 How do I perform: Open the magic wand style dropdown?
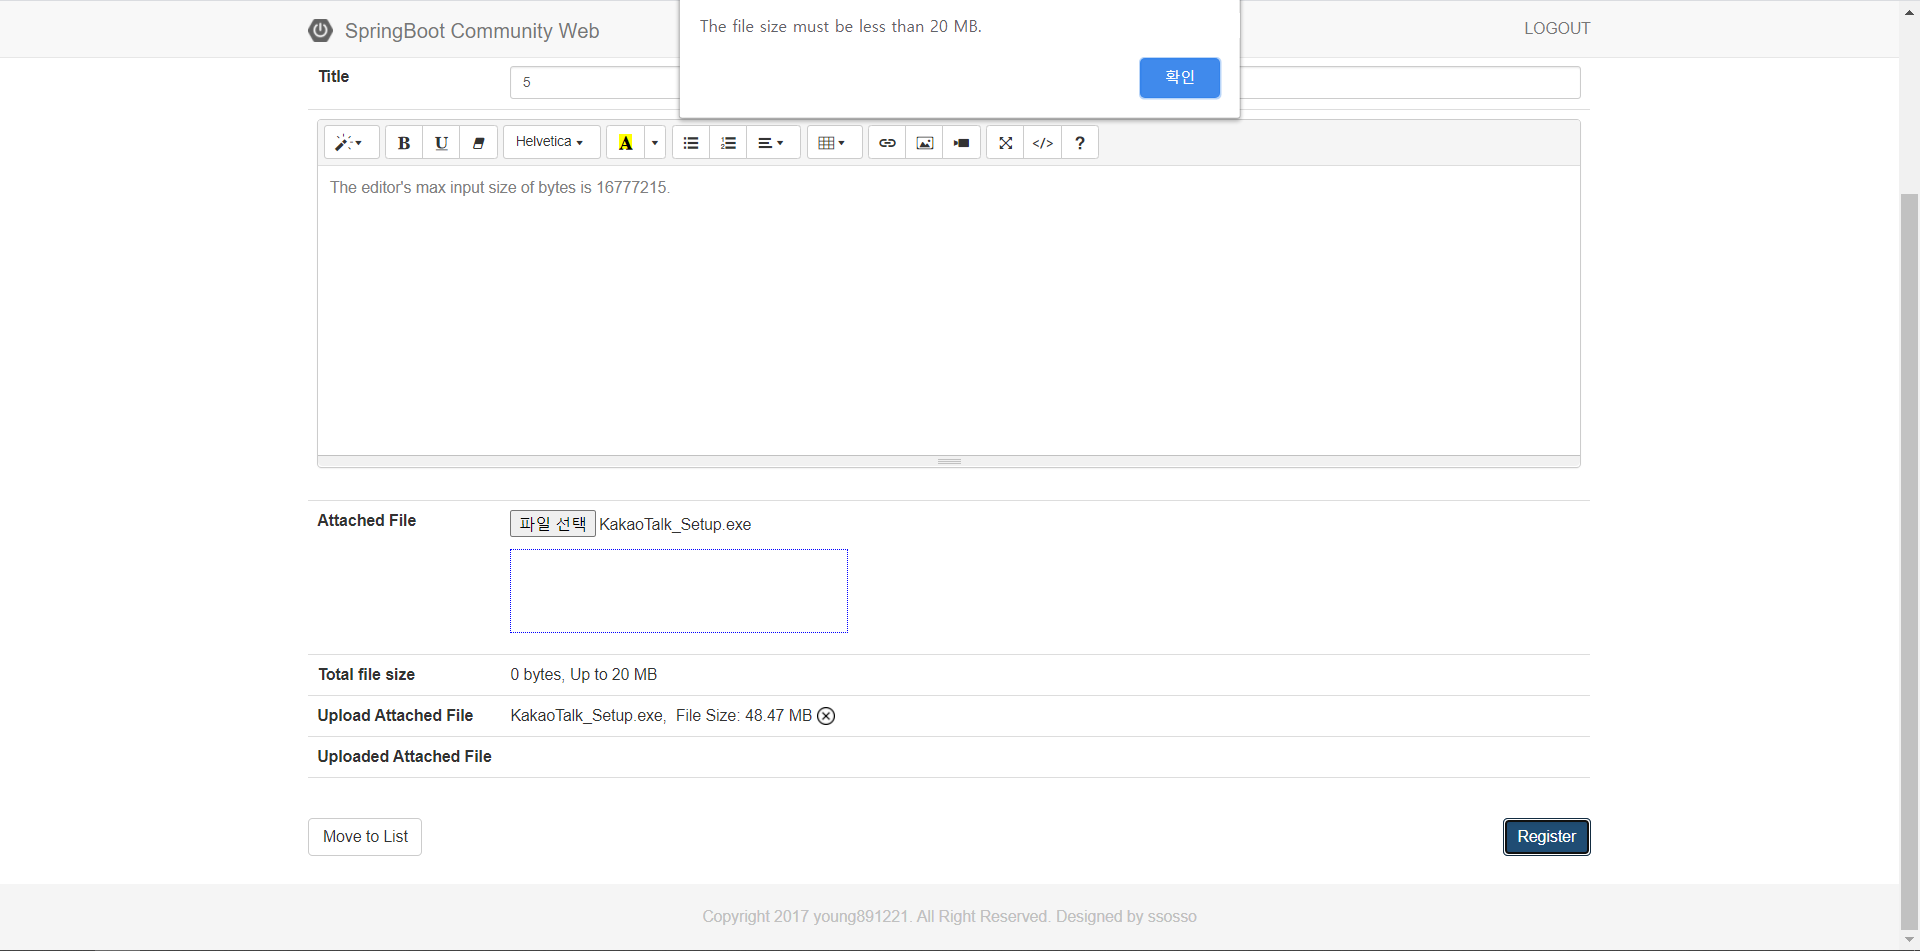[x=350, y=143]
